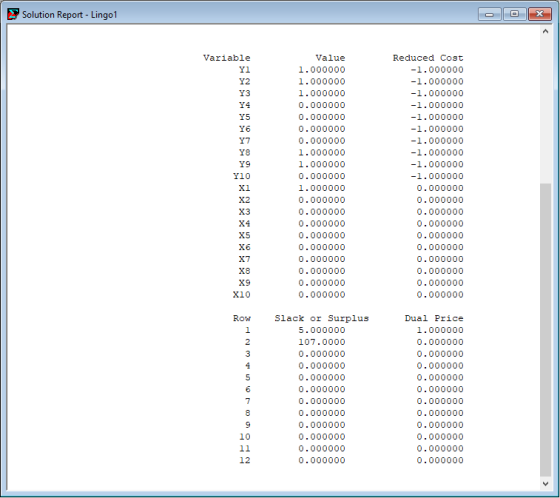Select row number 10
This screenshot has height=498, width=560.
(x=245, y=437)
